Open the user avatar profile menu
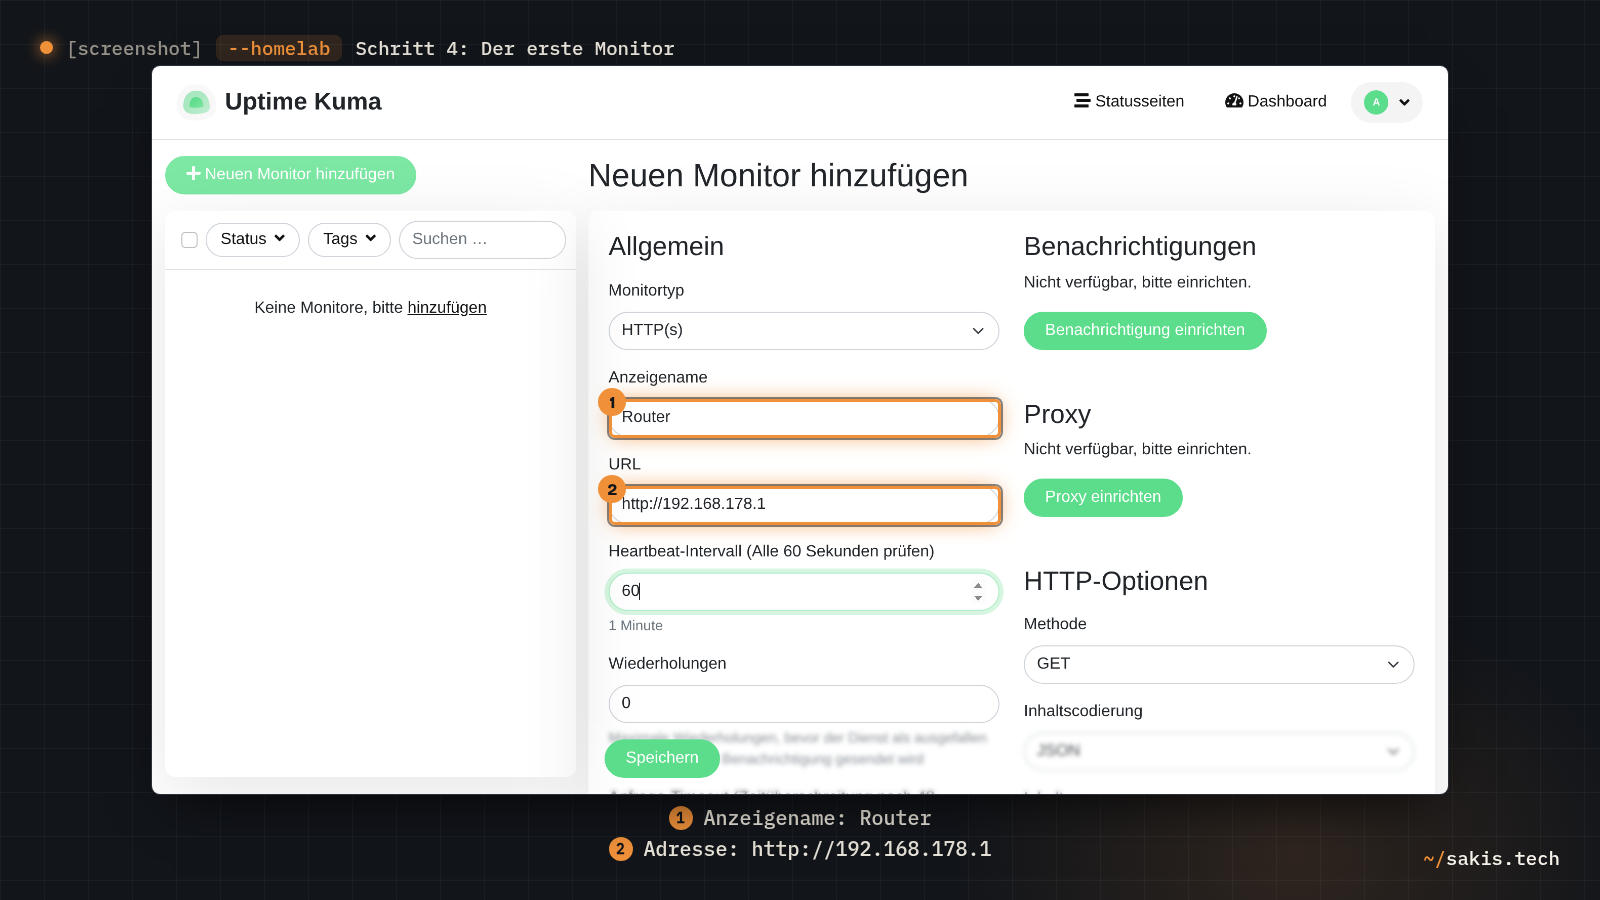 [1386, 102]
